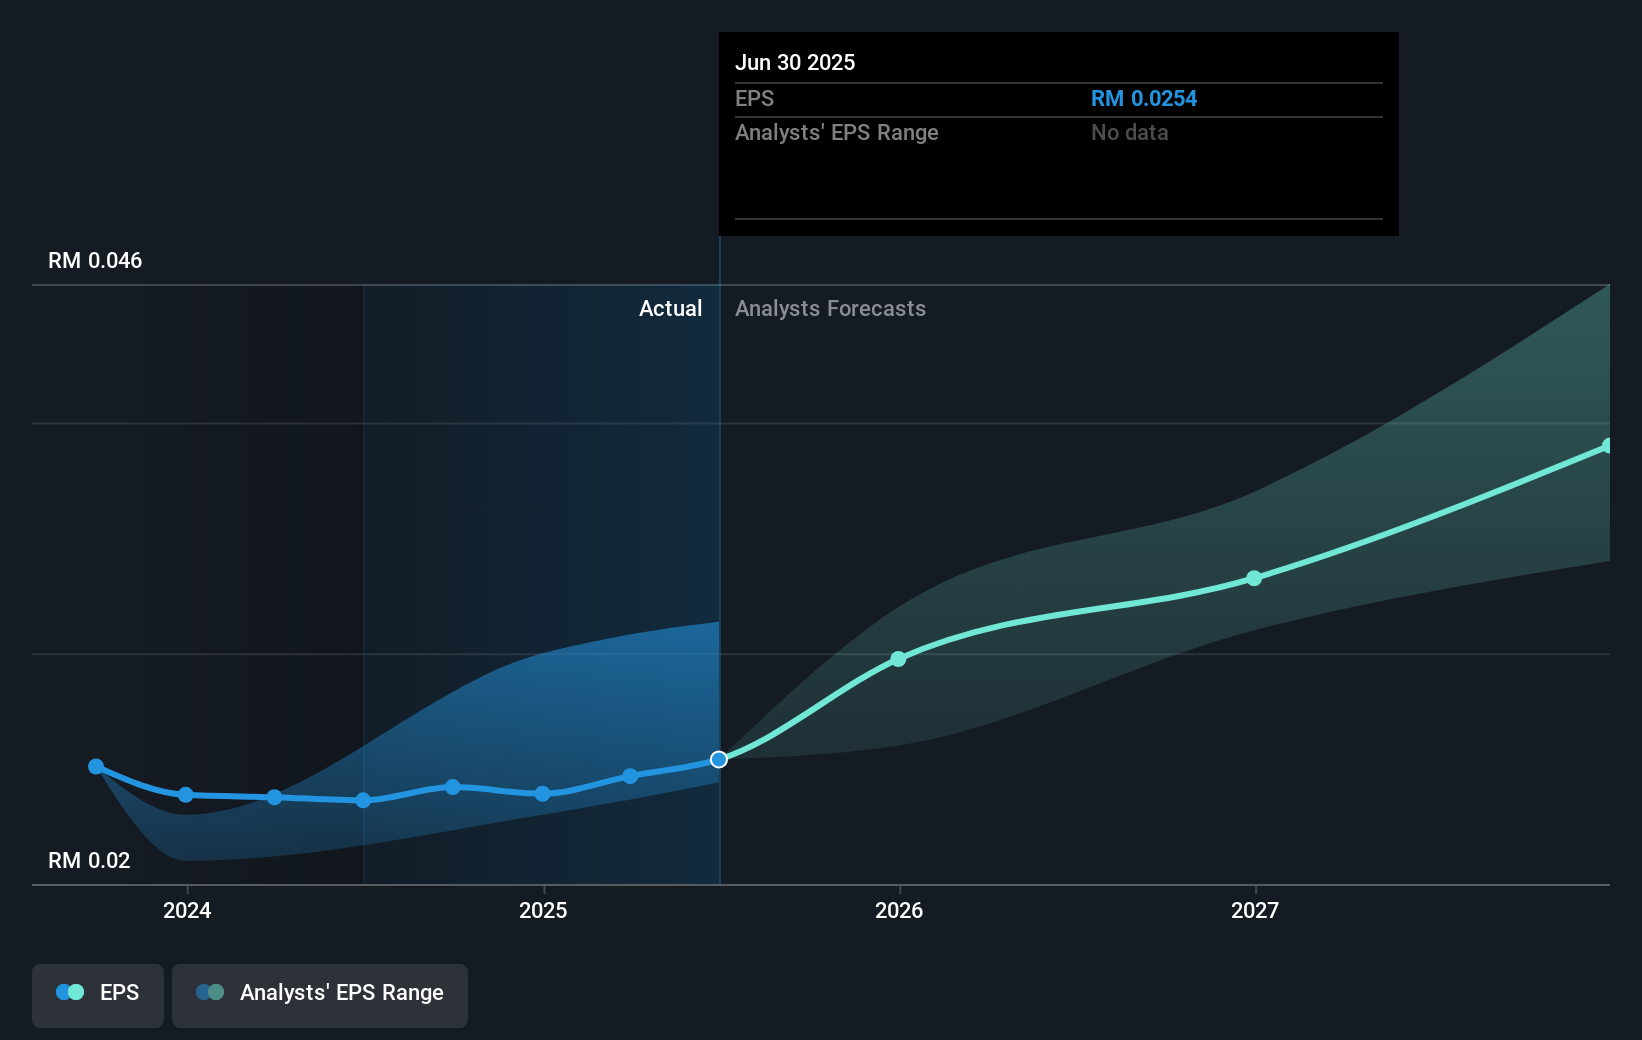Select the highlighted Jun 30 2025 data point

pyautogui.click(x=718, y=759)
